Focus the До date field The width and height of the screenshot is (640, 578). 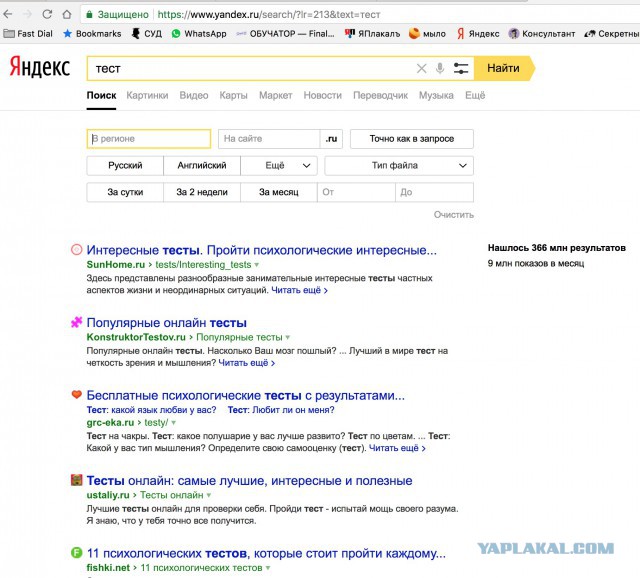(x=434, y=192)
